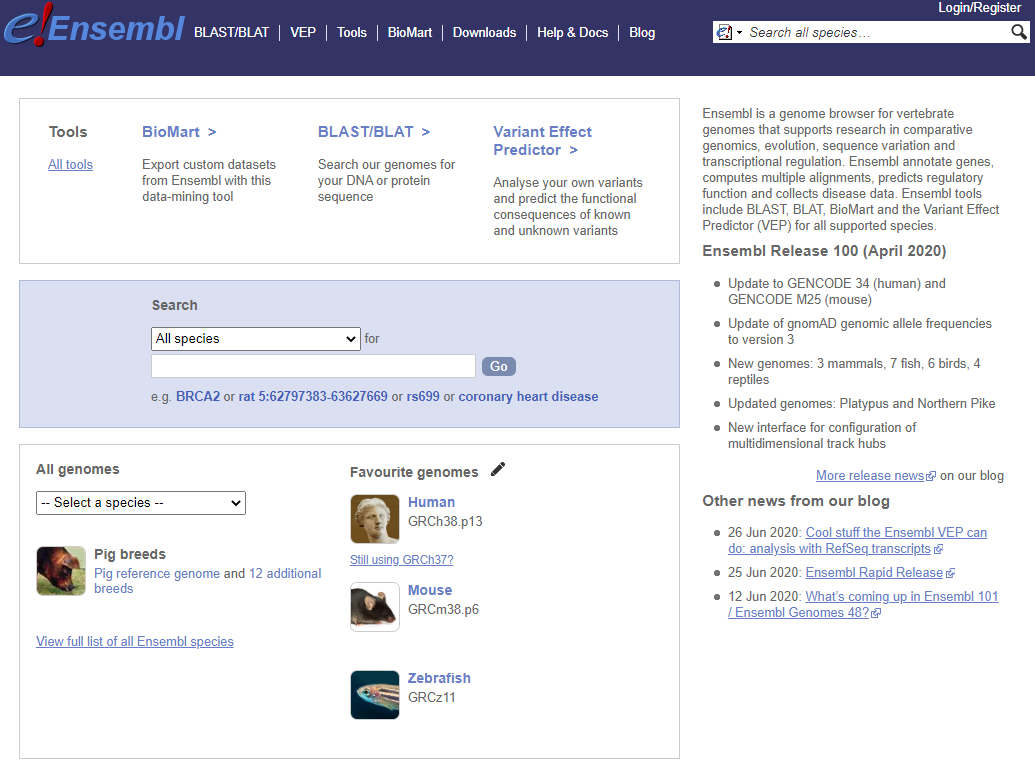Click the rs699 example link

point(422,397)
